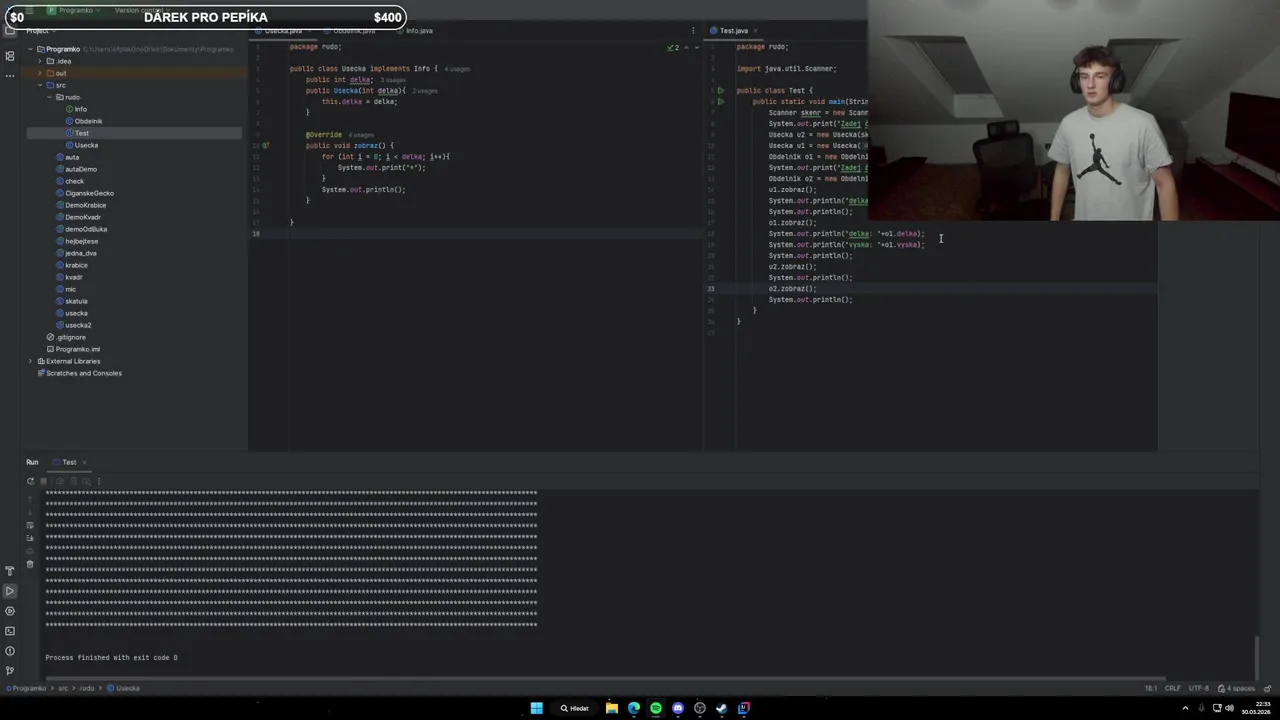Viewport: 1280px width, 720px height.
Task: Clear console with trash icon
Action: 30,564
